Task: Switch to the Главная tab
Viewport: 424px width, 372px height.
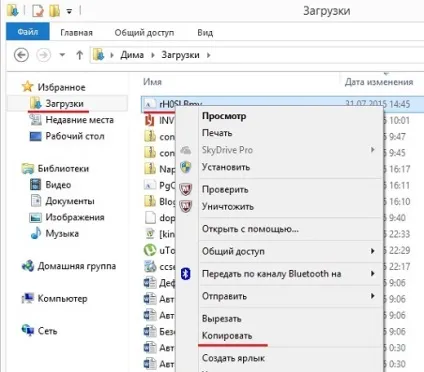Action: coord(76,32)
